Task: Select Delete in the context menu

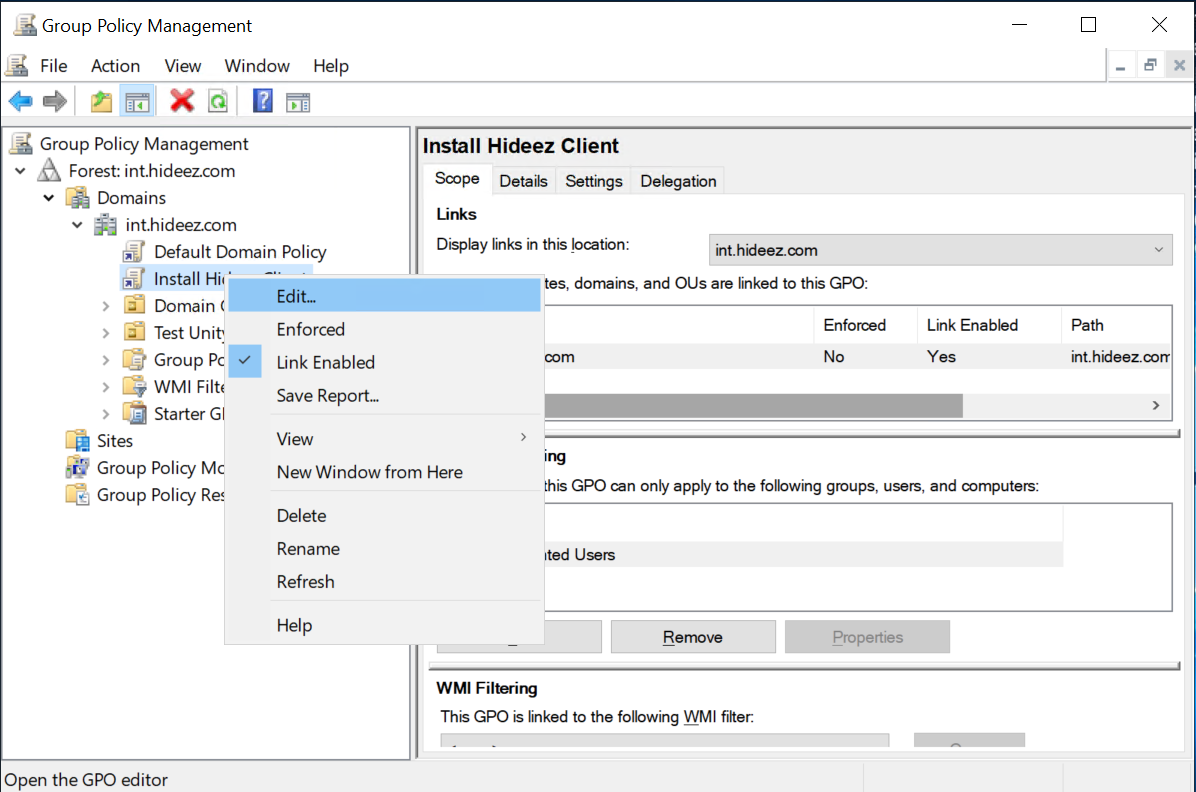Action: click(x=386, y=516)
